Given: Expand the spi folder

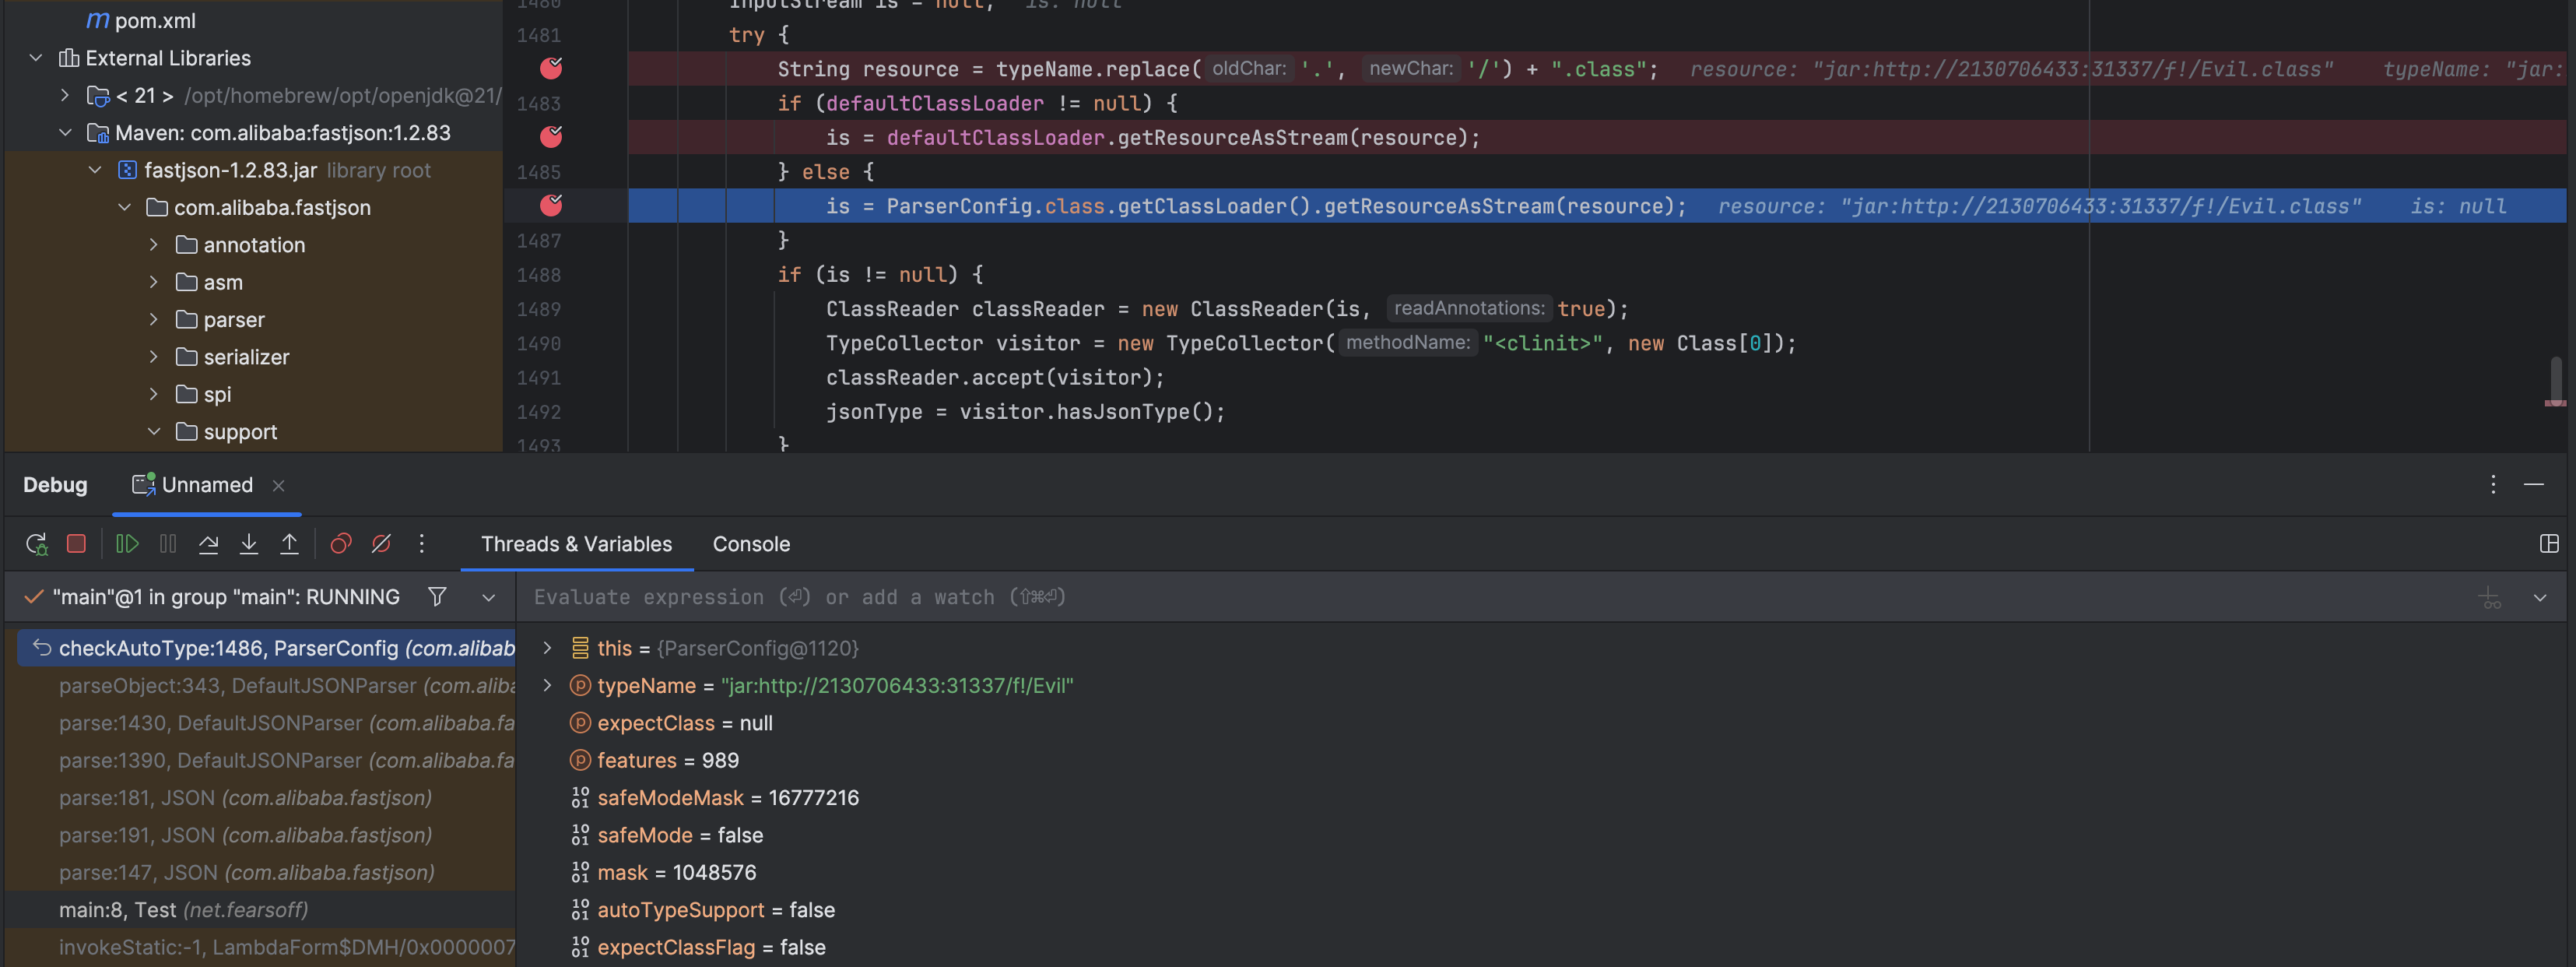Looking at the screenshot, I should 153,394.
